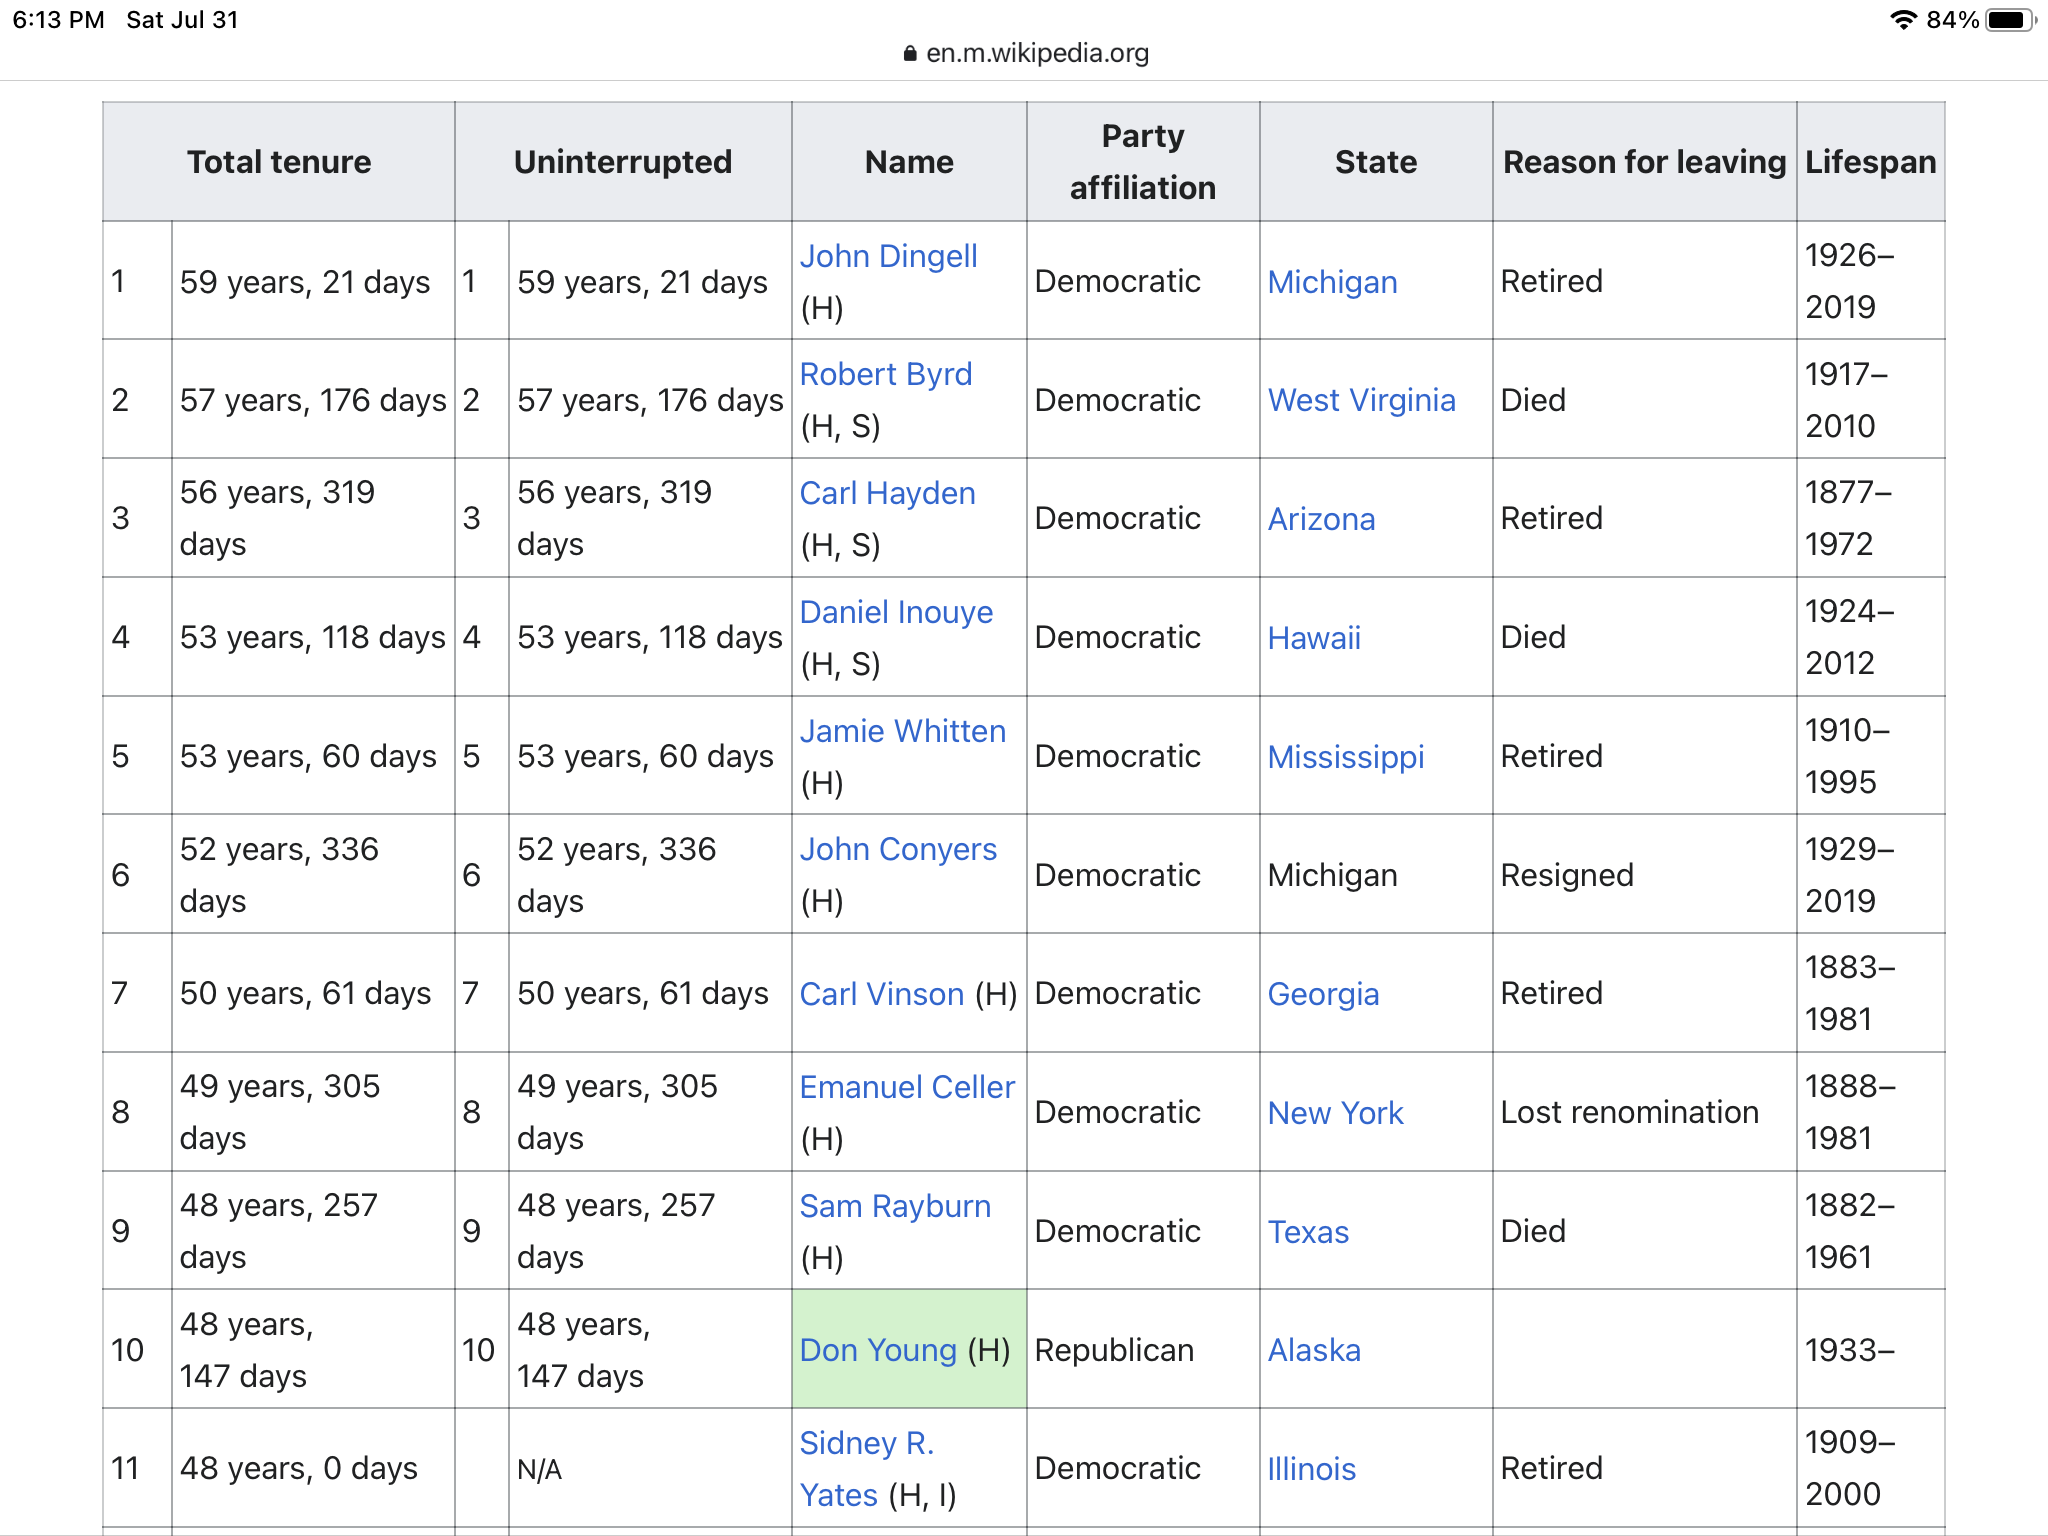The width and height of the screenshot is (2048, 1536).
Task: Open the John Dingell article link
Action: (x=888, y=256)
